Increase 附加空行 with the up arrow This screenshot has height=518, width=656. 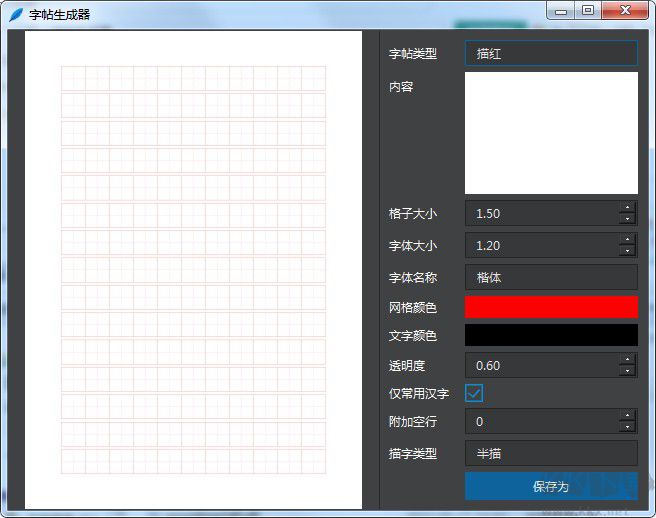[x=627, y=415]
